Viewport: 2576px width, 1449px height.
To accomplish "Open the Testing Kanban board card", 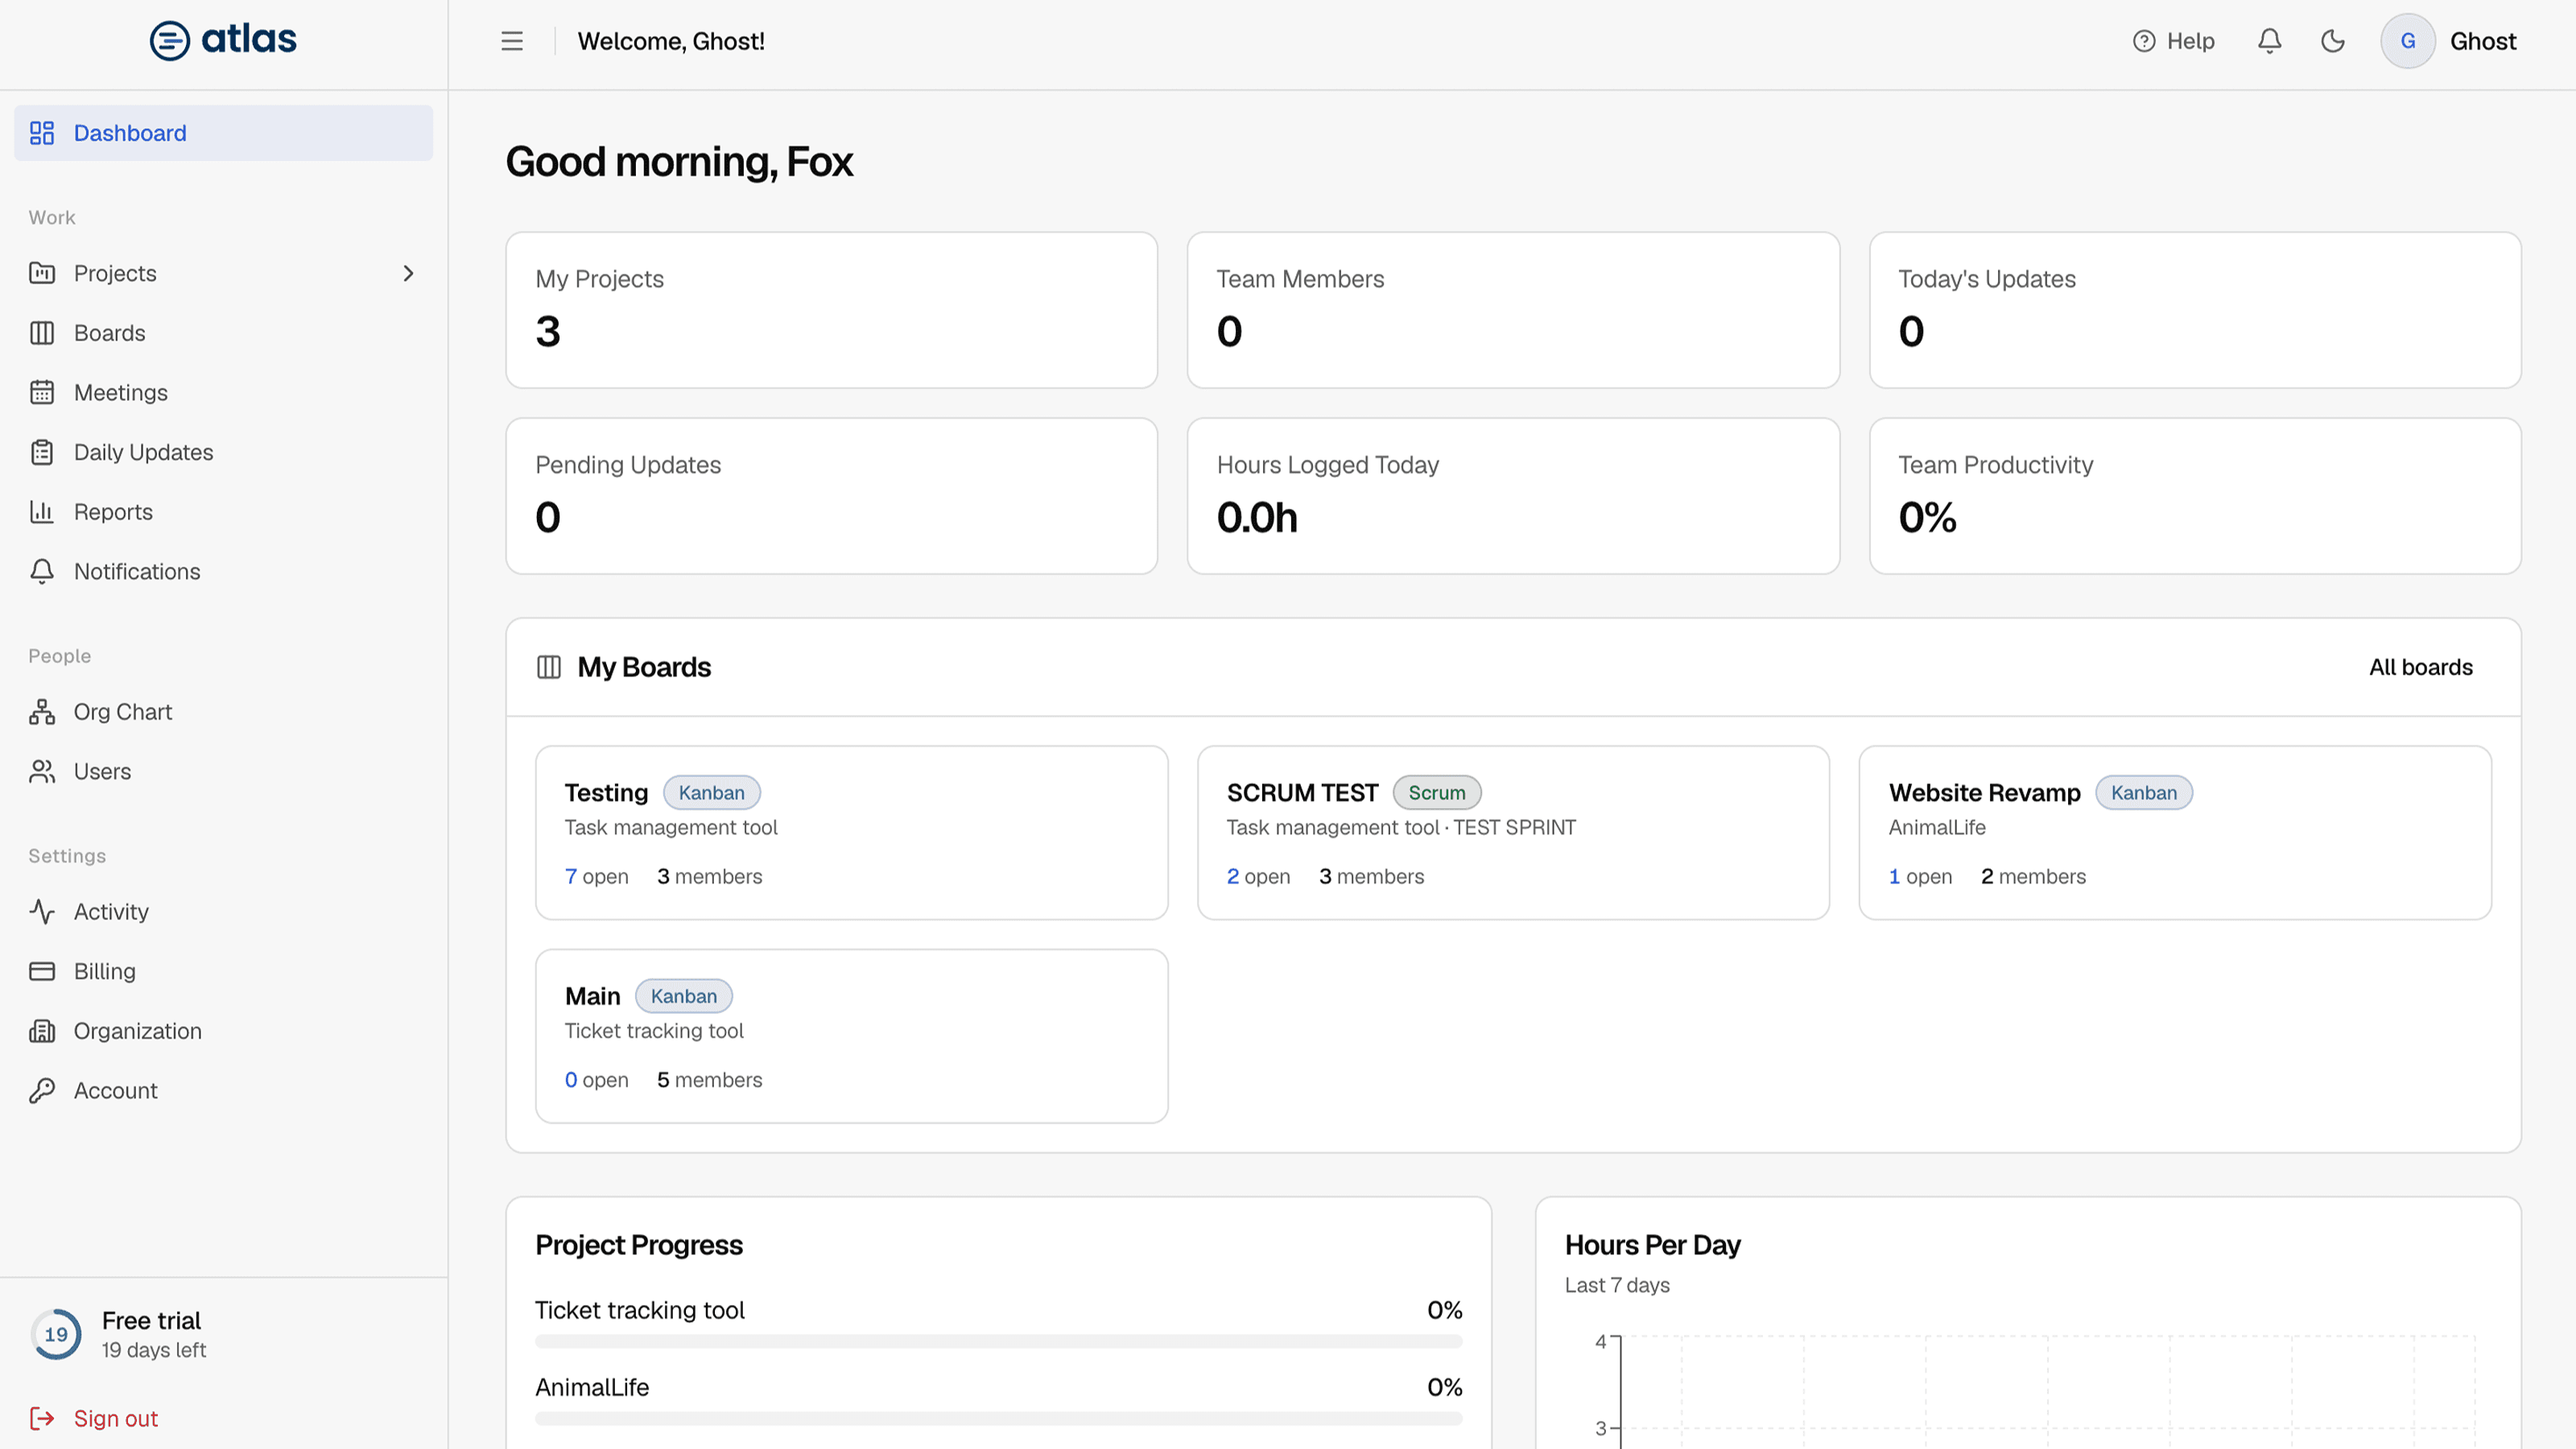I will [x=851, y=832].
